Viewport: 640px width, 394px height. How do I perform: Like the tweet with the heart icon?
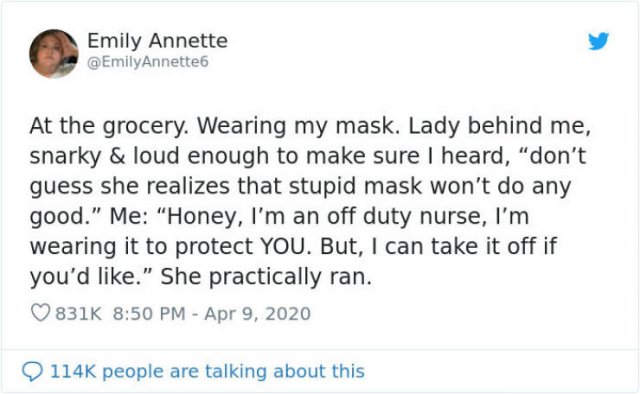tap(40, 313)
